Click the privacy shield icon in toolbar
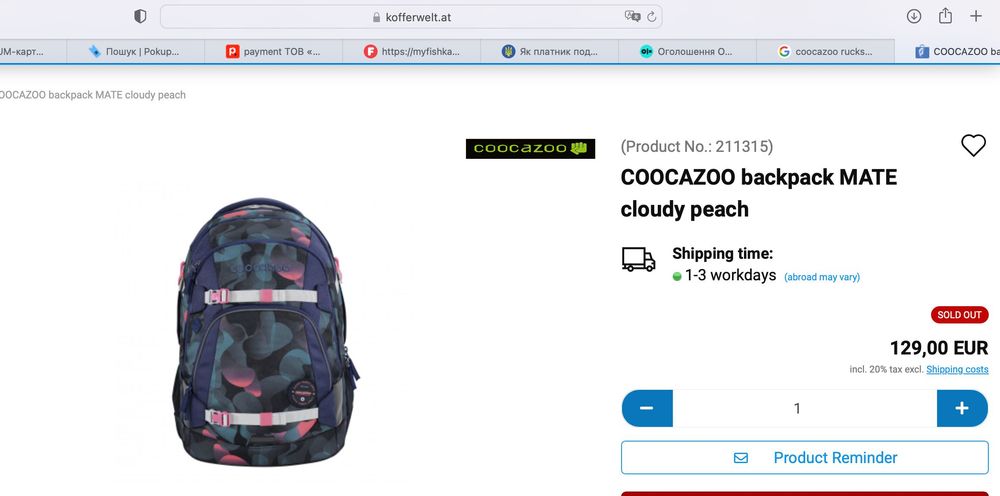The image size is (1000, 496). (140, 17)
